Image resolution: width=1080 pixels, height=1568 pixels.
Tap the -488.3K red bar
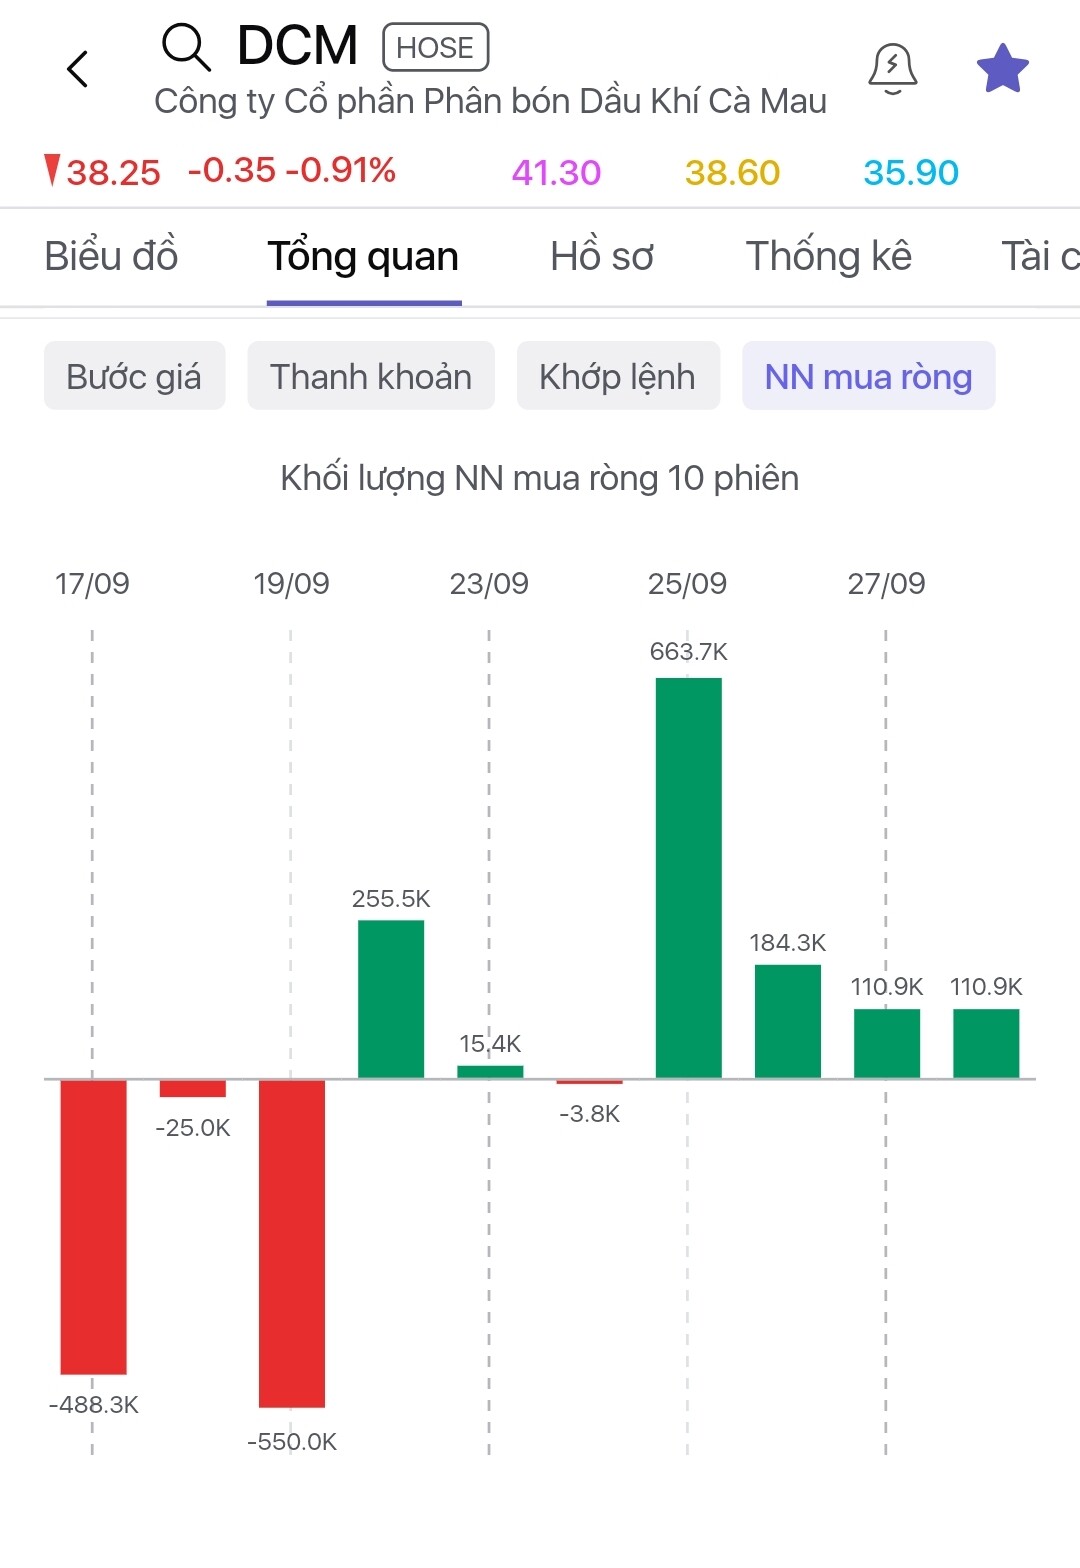[93, 1226]
